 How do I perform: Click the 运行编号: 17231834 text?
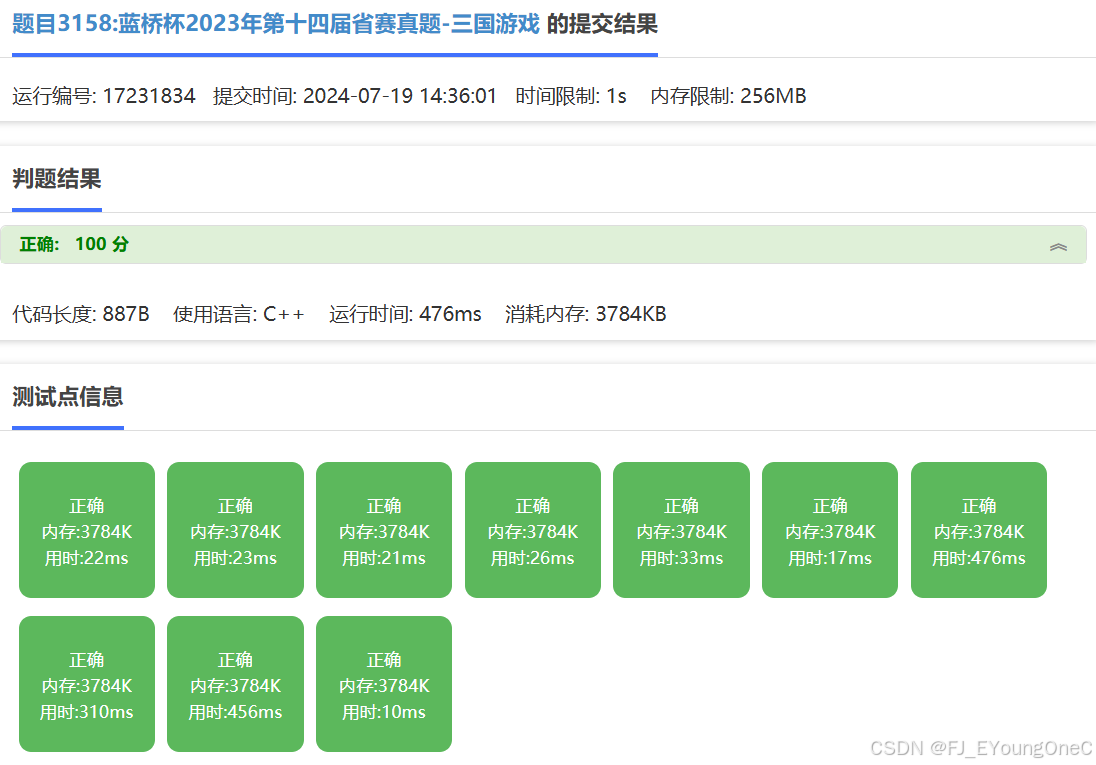(103, 96)
